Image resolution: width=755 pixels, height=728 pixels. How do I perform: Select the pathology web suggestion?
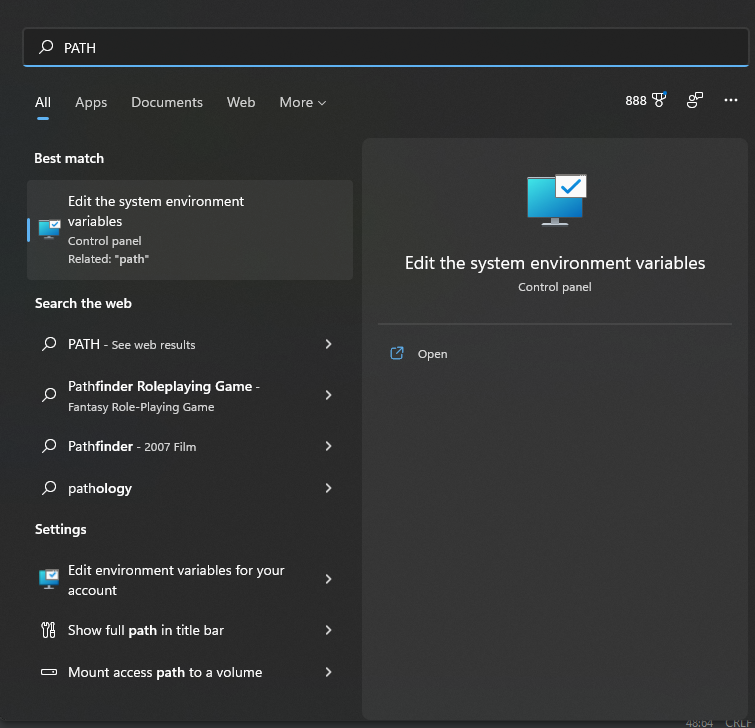[x=190, y=488]
